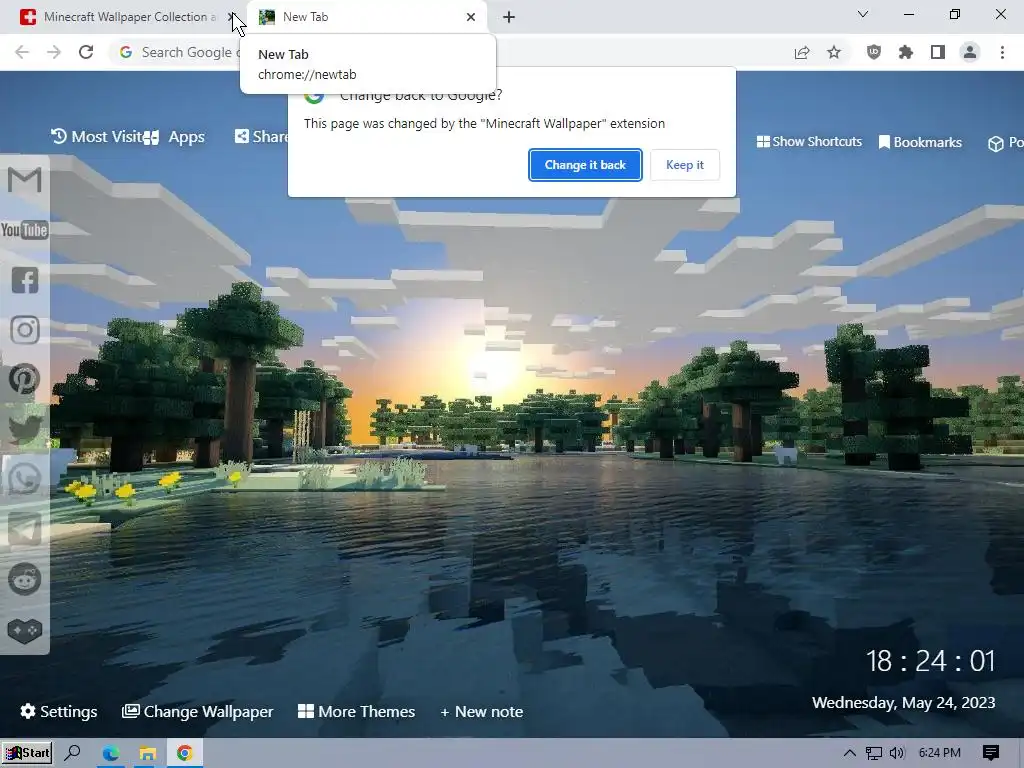Open the Chrome profile avatar

click(x=970, y=52)
